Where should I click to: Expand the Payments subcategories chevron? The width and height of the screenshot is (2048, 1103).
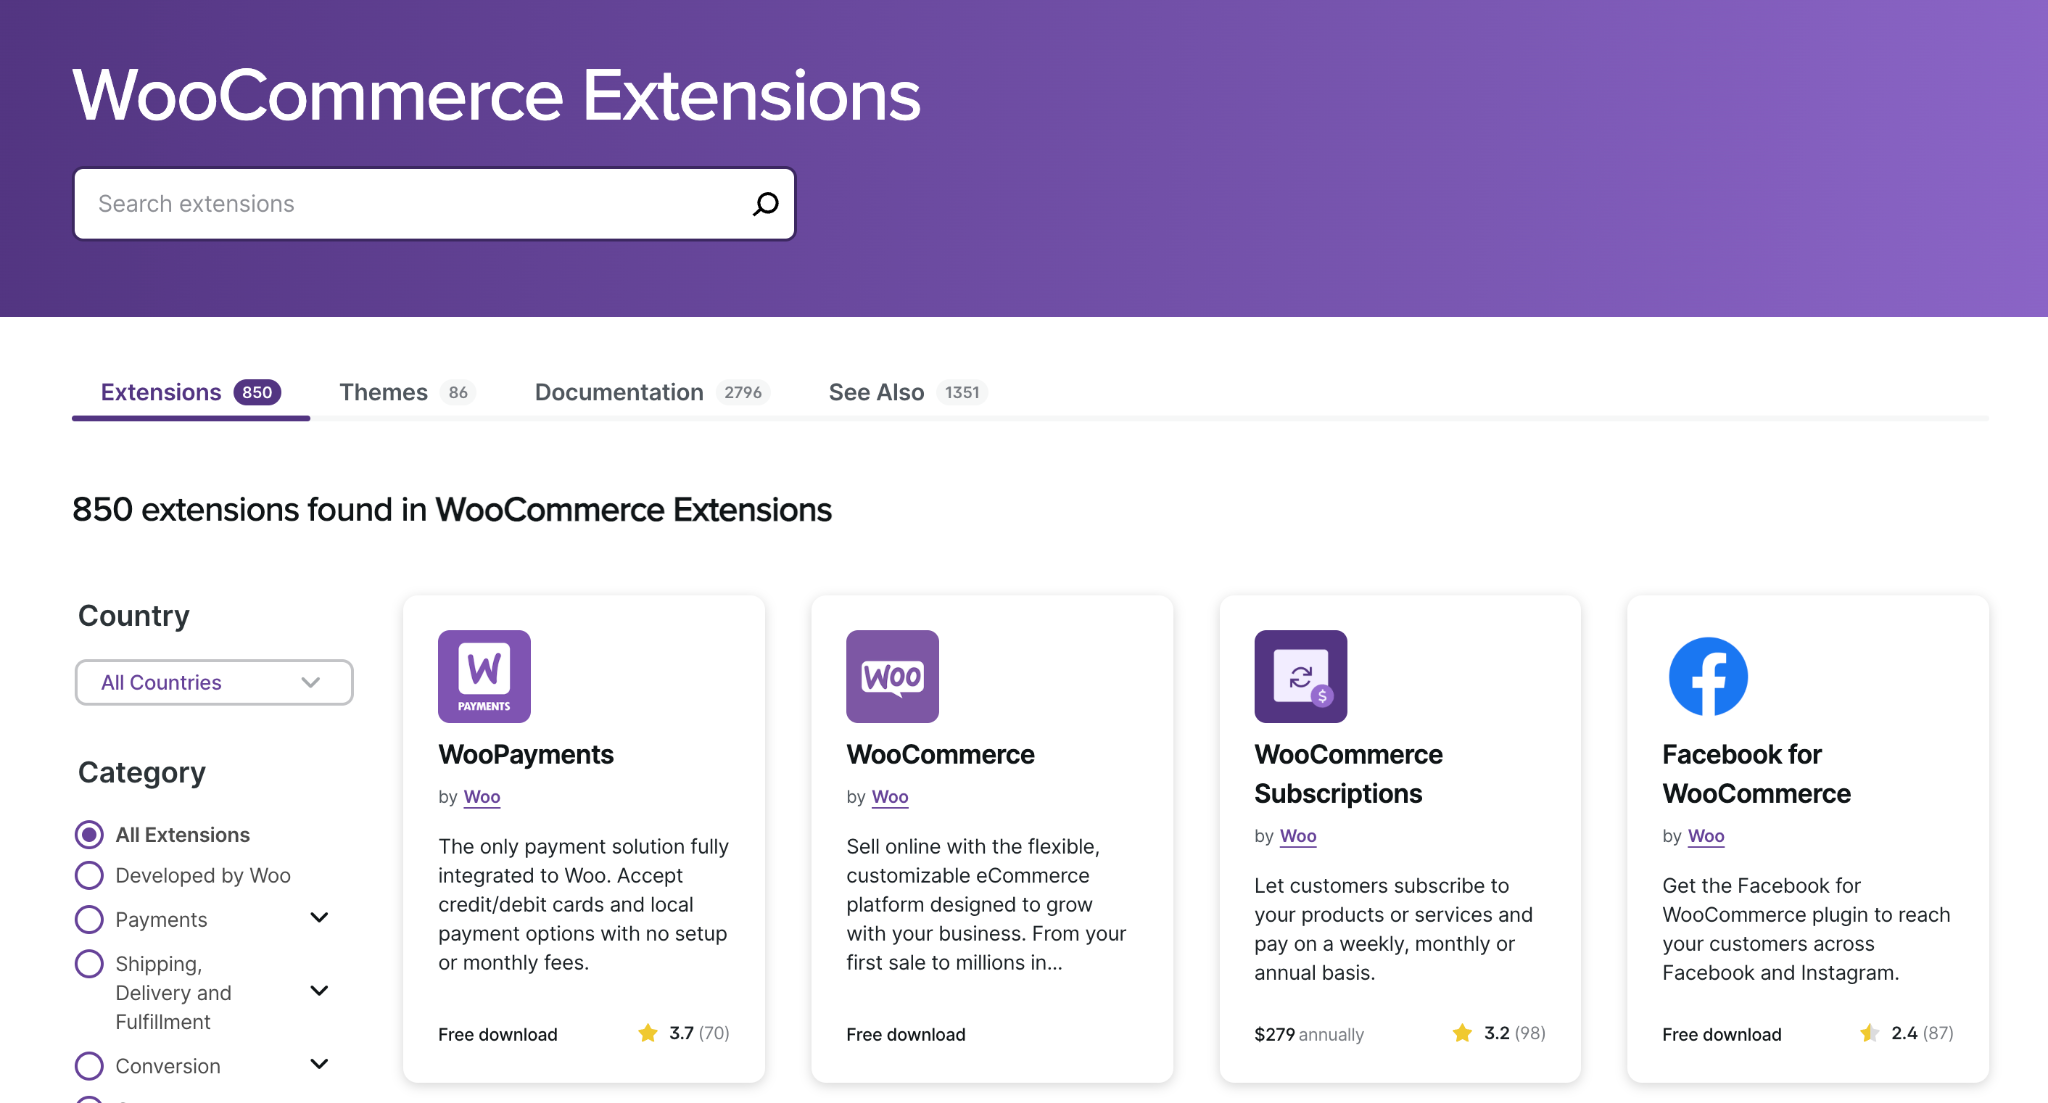319,918
